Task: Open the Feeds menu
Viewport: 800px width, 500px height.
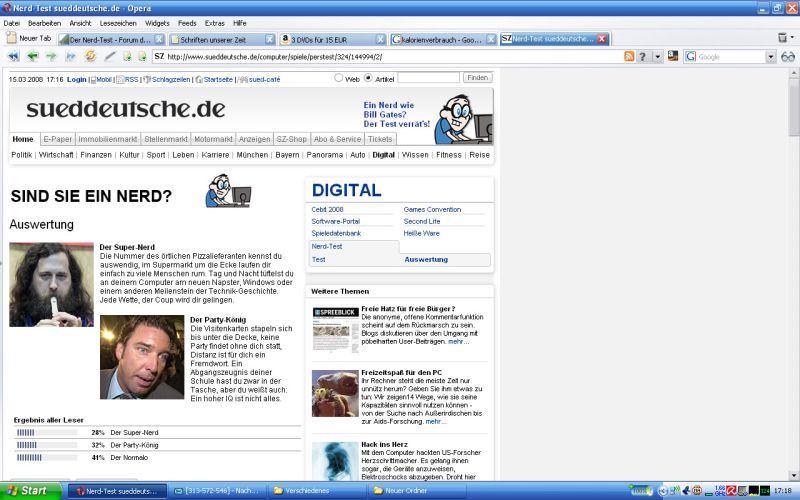Action: (187, 23)
